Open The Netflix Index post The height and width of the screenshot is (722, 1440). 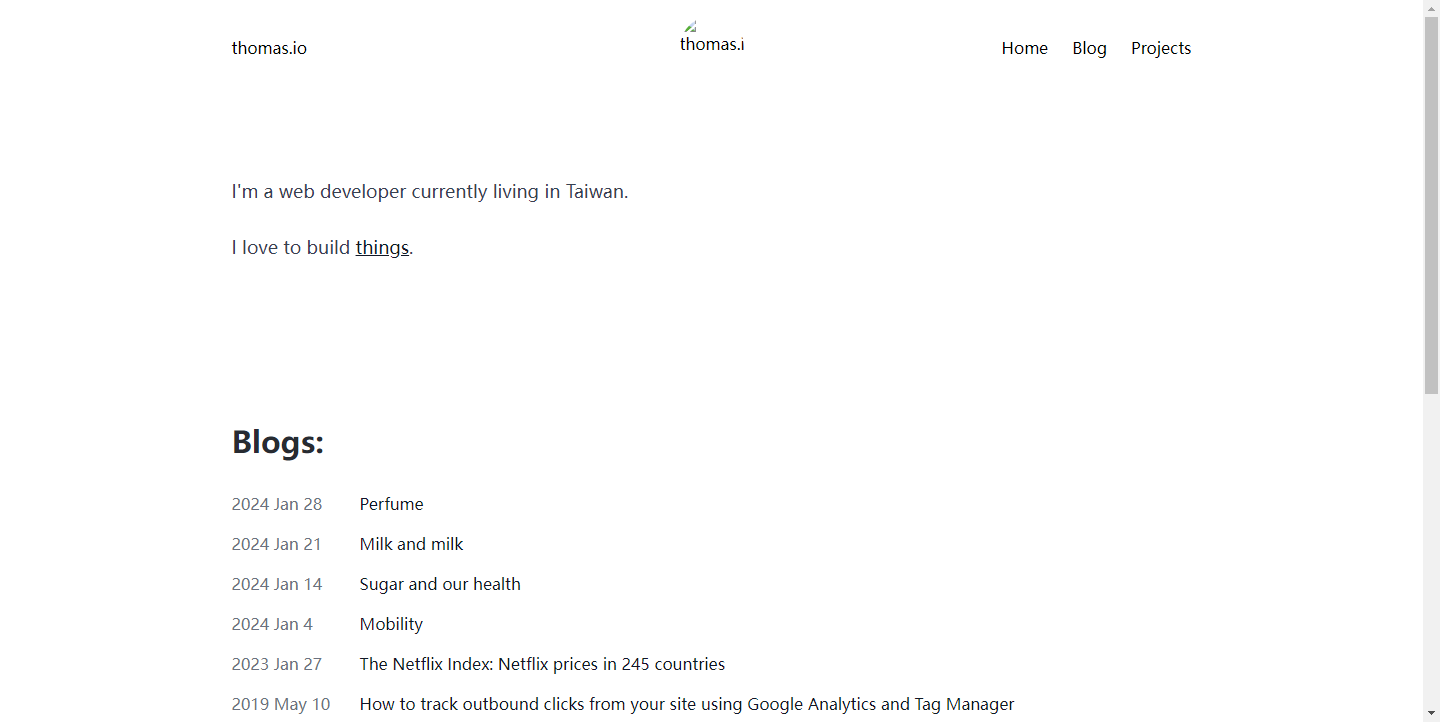542,664
